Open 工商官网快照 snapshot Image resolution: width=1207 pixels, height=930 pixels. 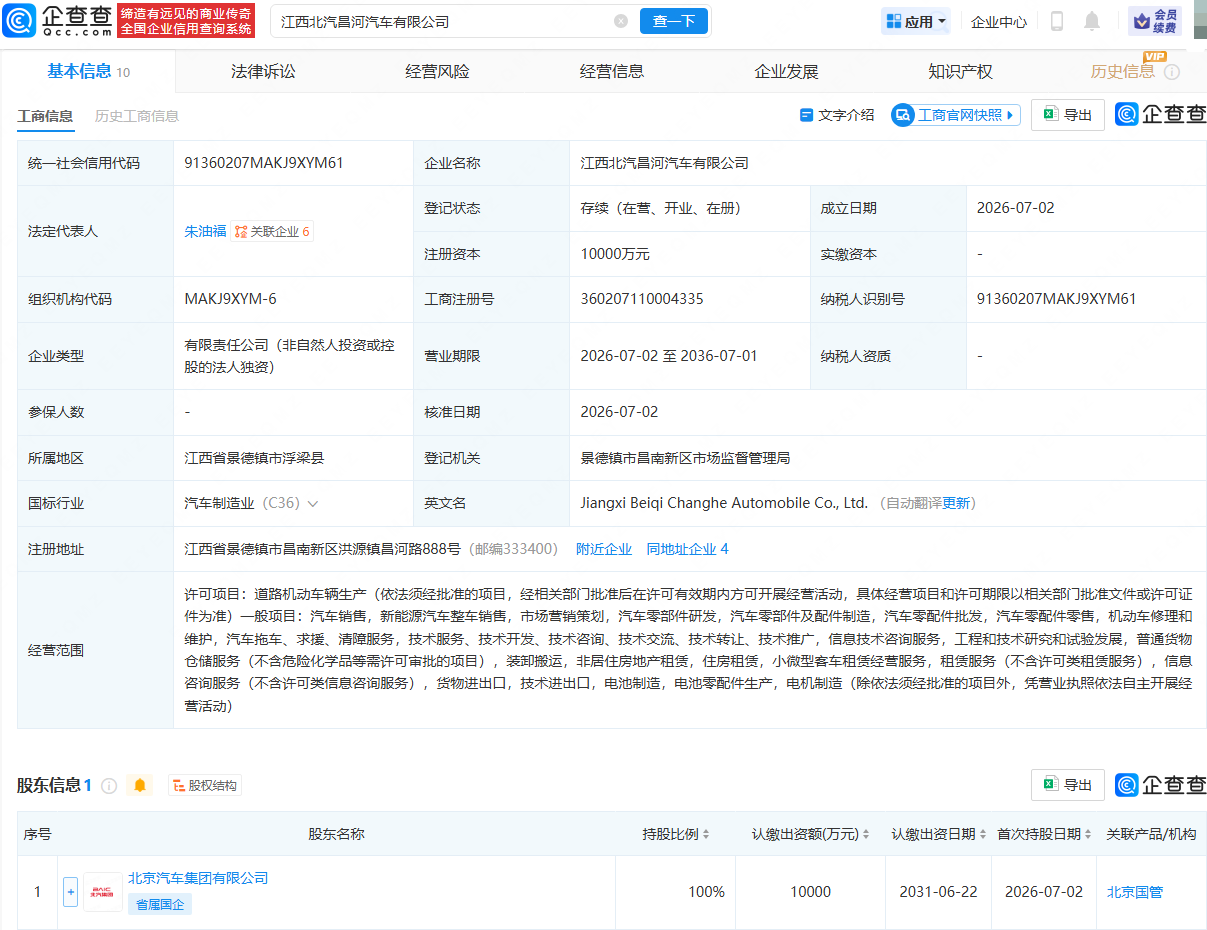(x=955, y=115)
